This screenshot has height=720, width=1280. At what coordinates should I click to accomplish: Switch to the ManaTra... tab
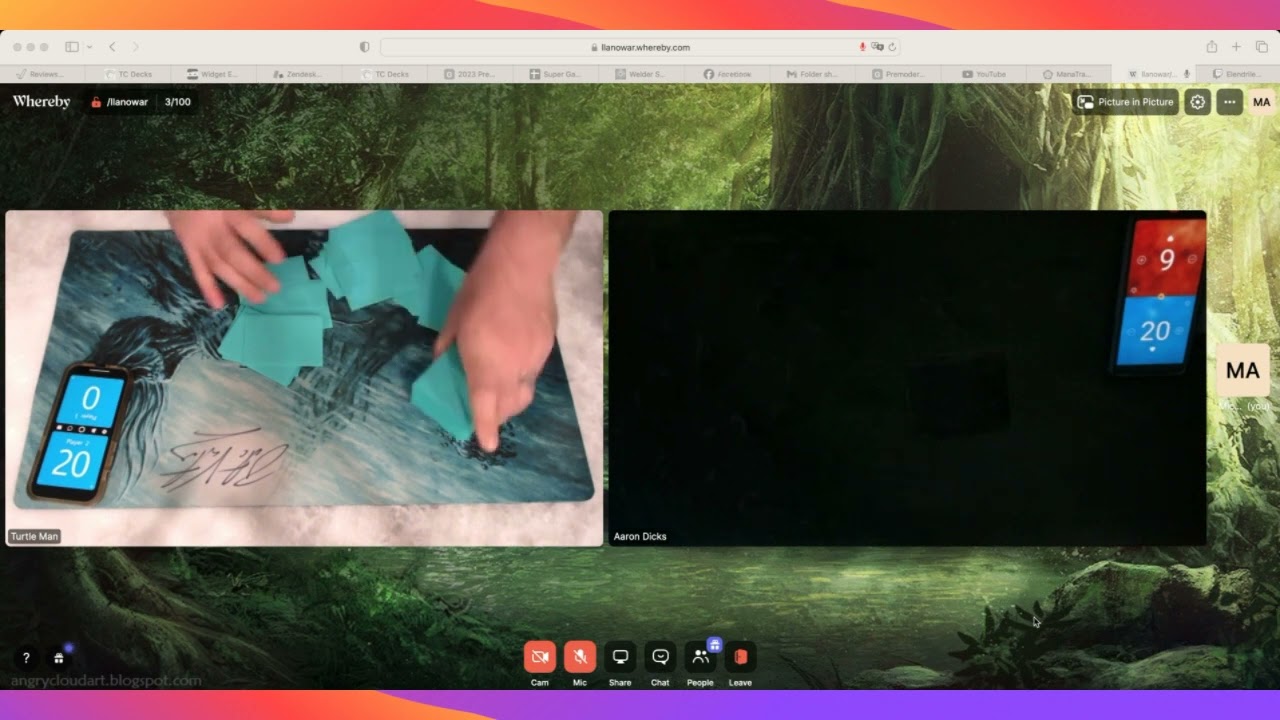1068,74
